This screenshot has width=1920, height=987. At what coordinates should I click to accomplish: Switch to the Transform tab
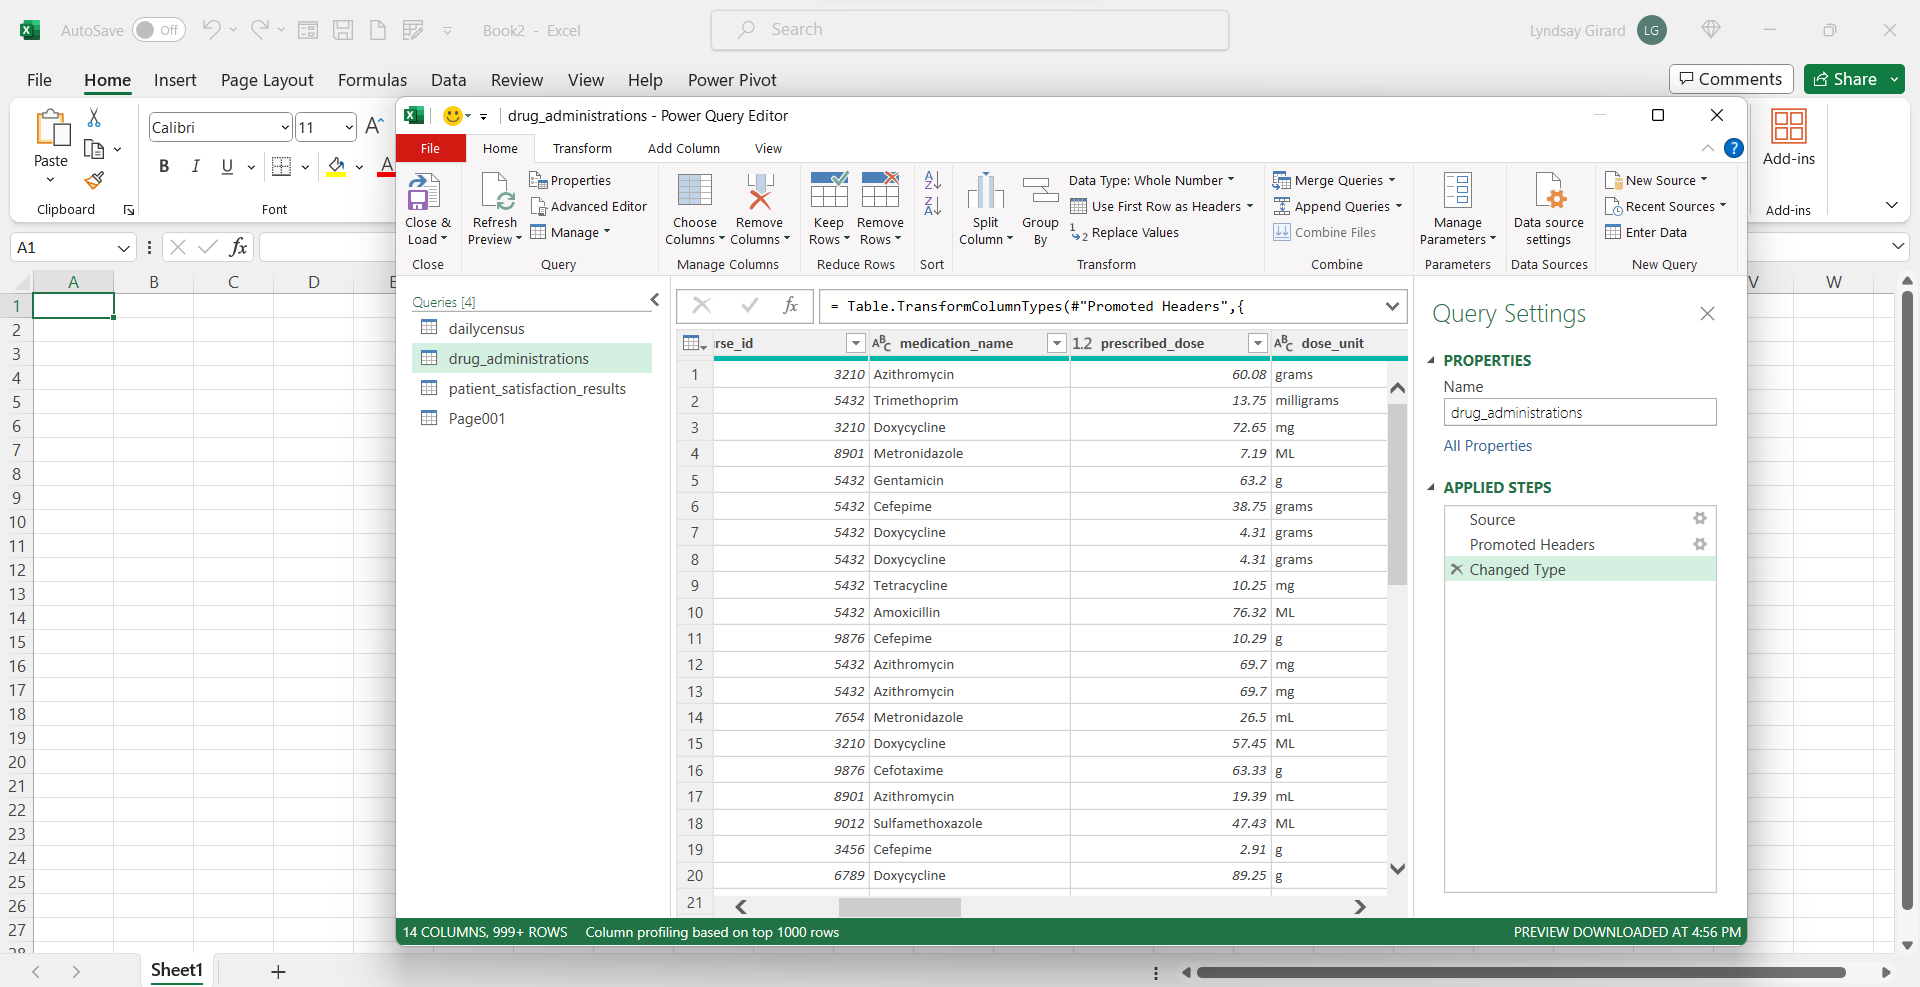582,148
